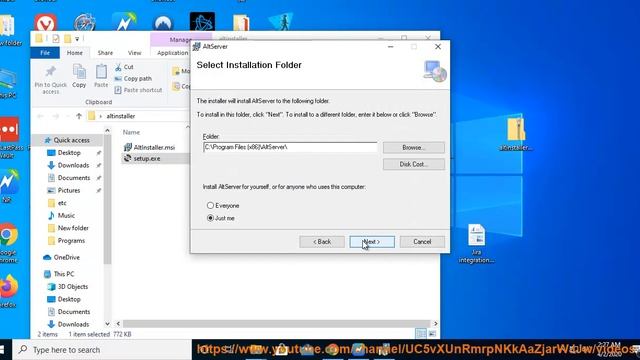640x360 pixels.
Task: Click the Cut scissors icon
Action: tap(118, 67)
